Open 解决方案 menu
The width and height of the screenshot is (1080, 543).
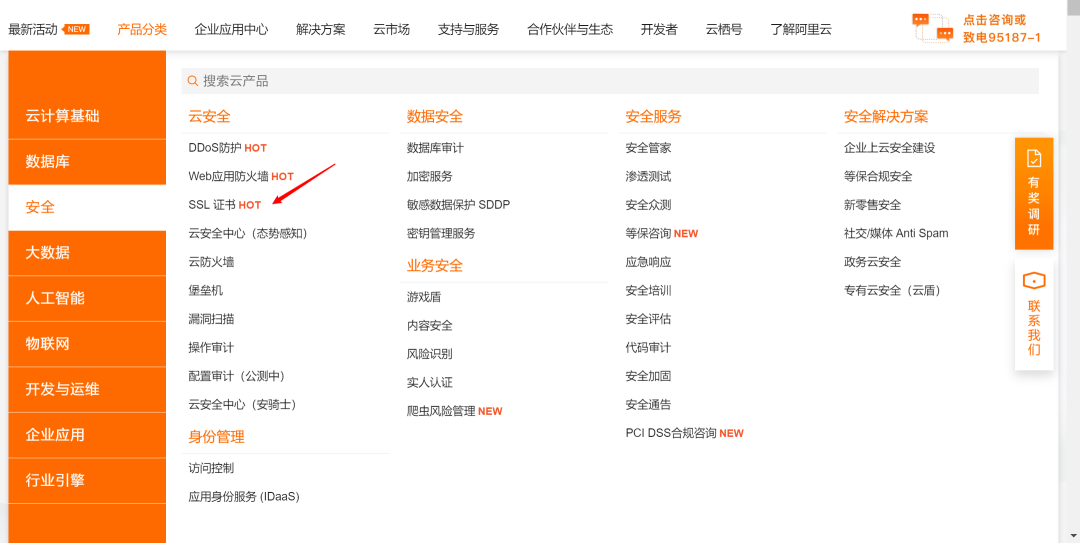pyautogui.click(x=321, y=30)
